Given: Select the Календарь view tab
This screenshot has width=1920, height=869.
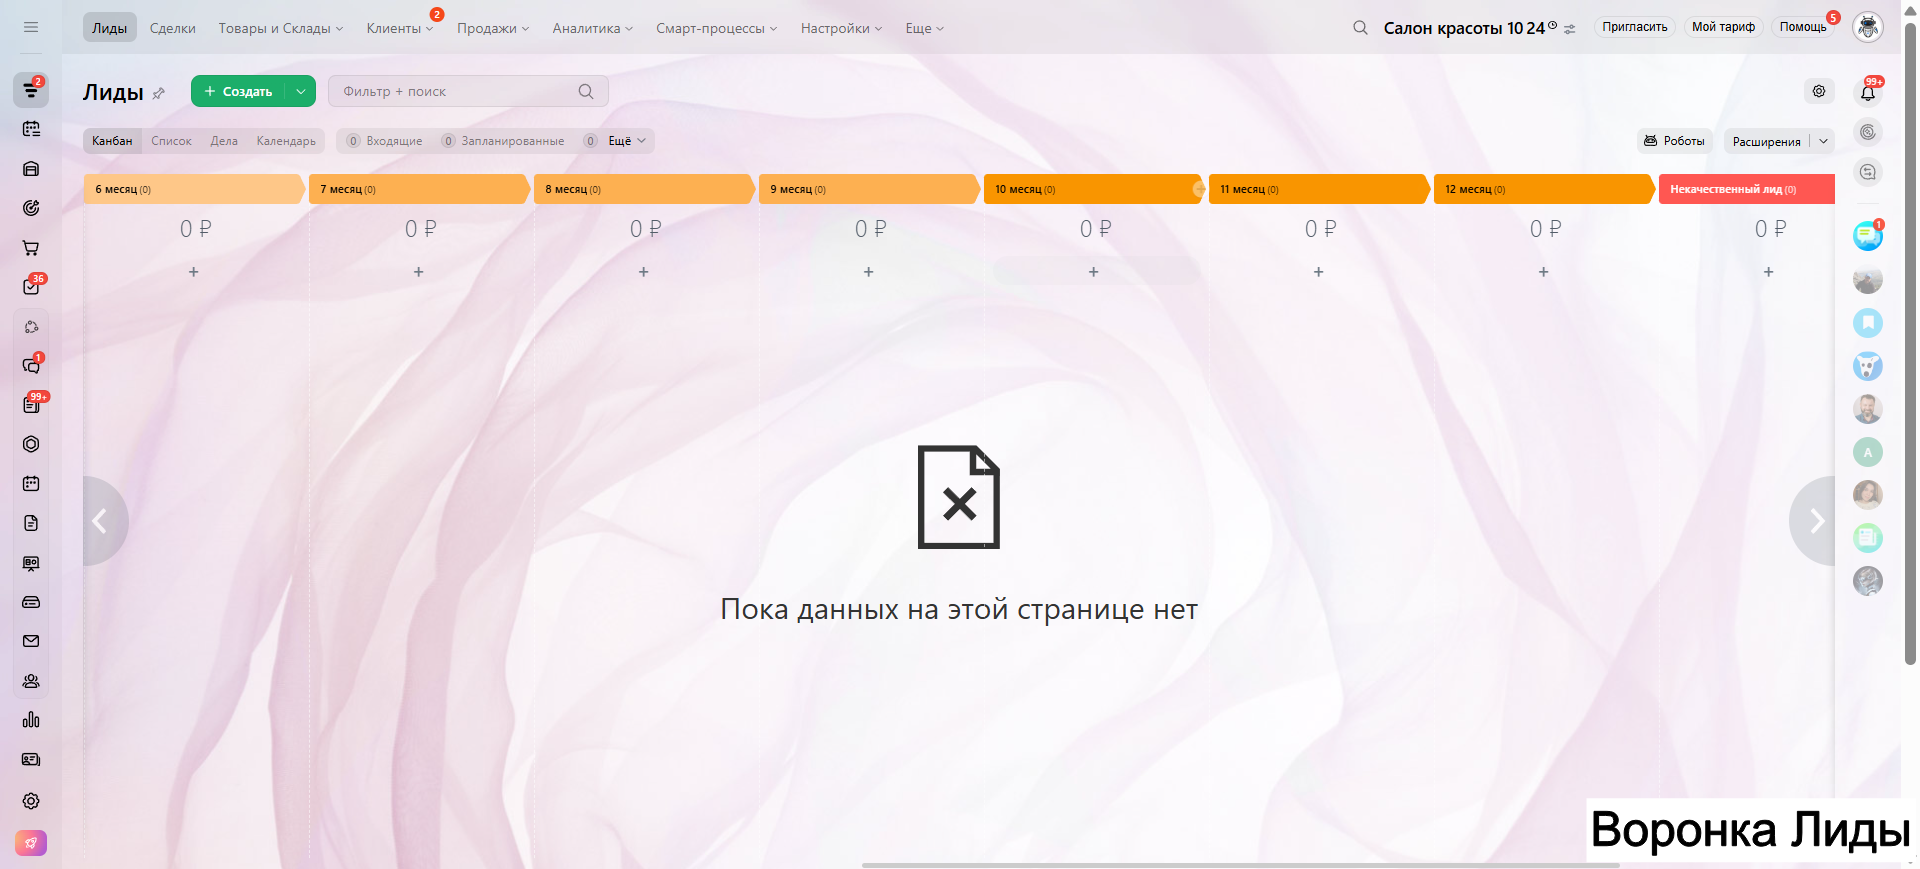Looking at the screenshot, I should click(x=286, y=141).
